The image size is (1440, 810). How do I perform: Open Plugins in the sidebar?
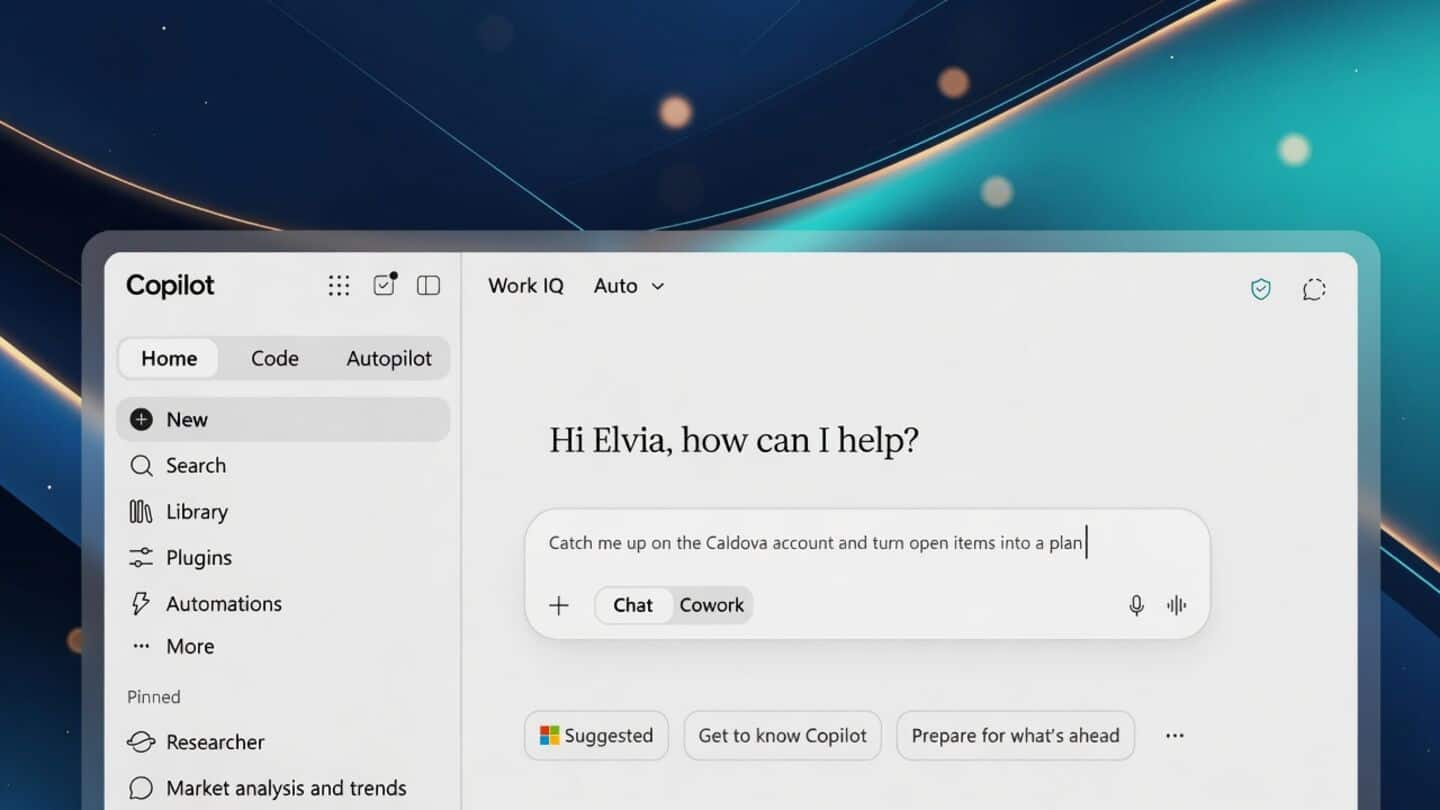[x=283, y=558]
